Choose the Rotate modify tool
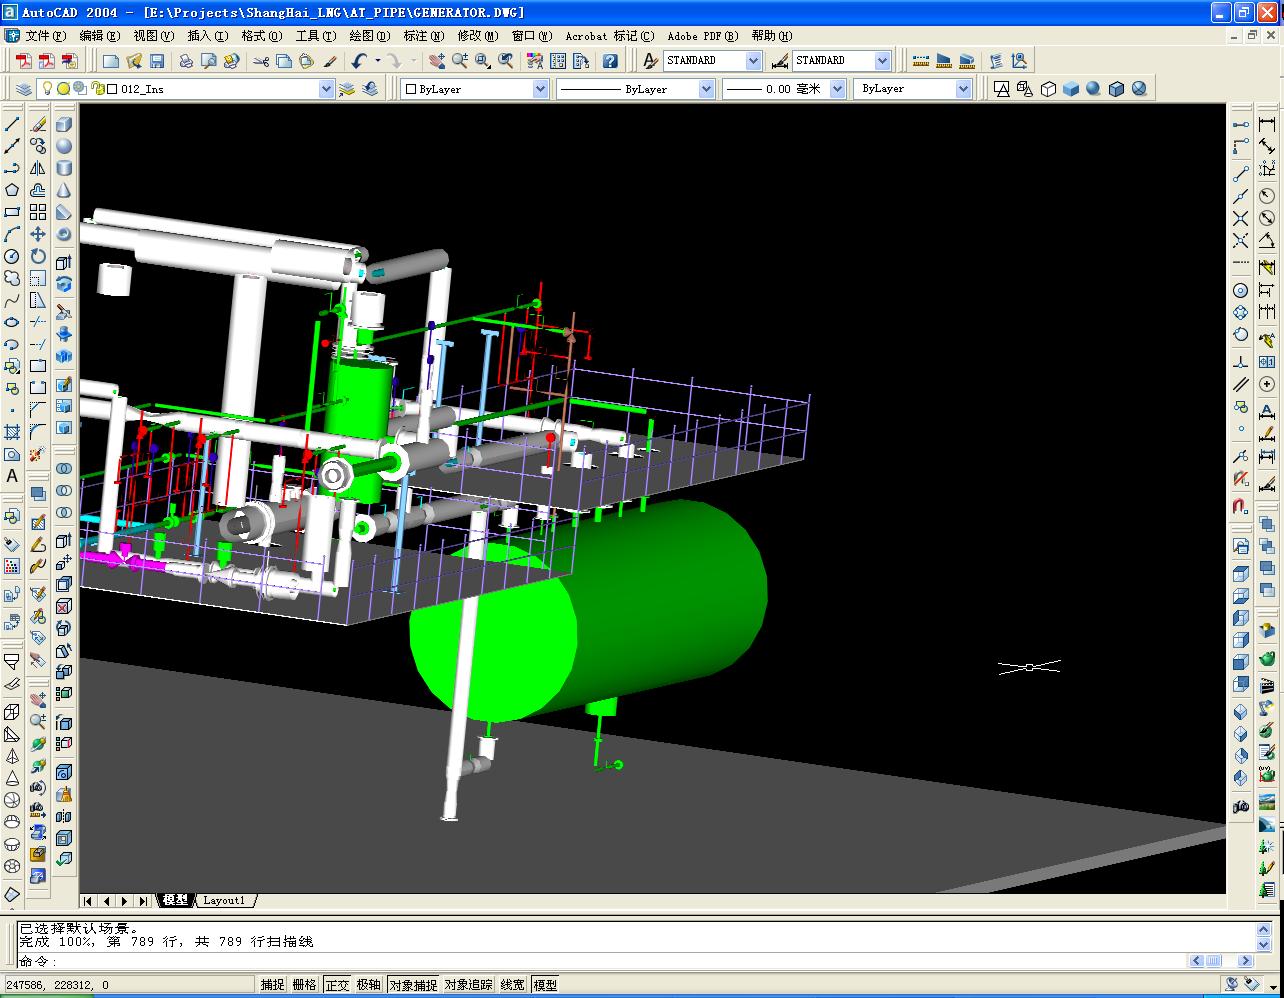Image resolution: width=1284 pixels, height=998 pixels. tap(38, 256)
